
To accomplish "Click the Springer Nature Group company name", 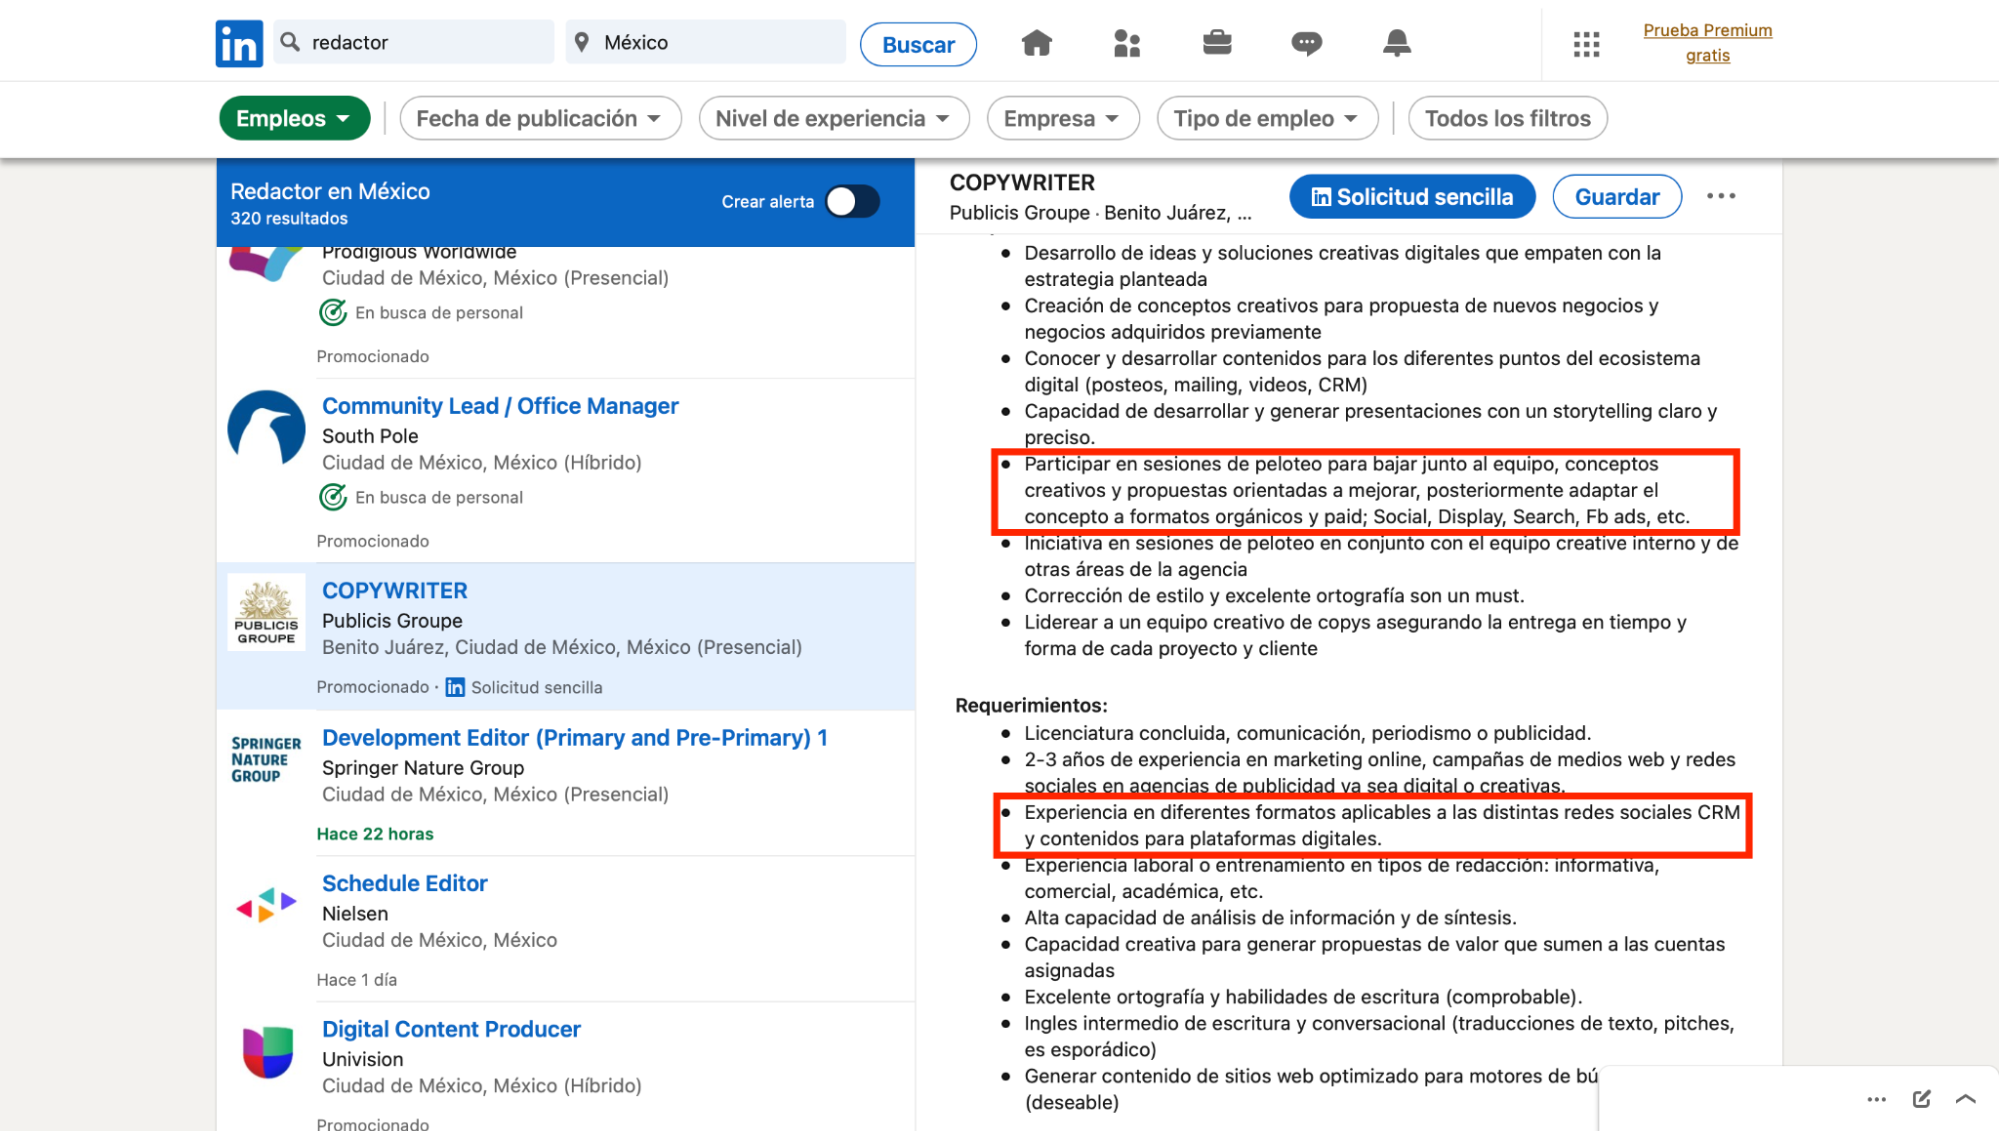I will click(422, 768).
